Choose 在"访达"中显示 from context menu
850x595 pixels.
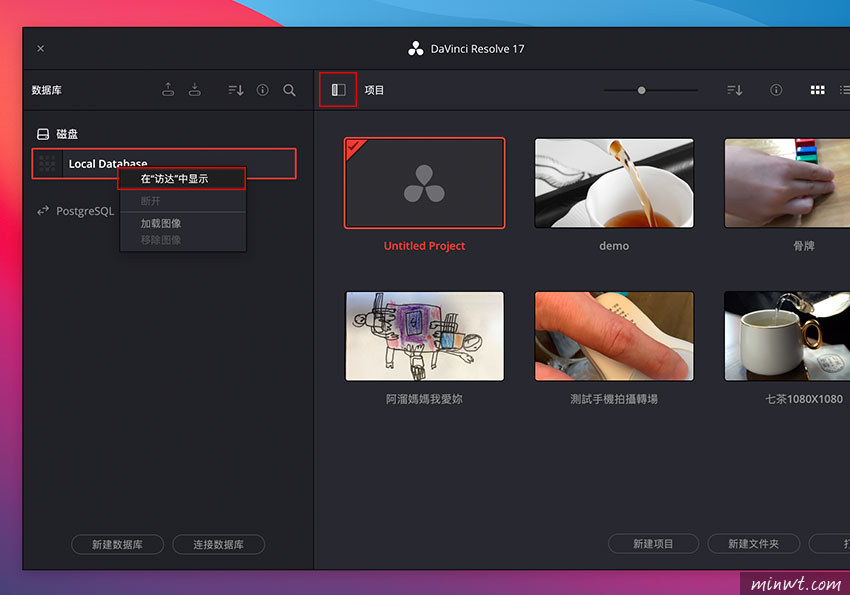[182, 179]
